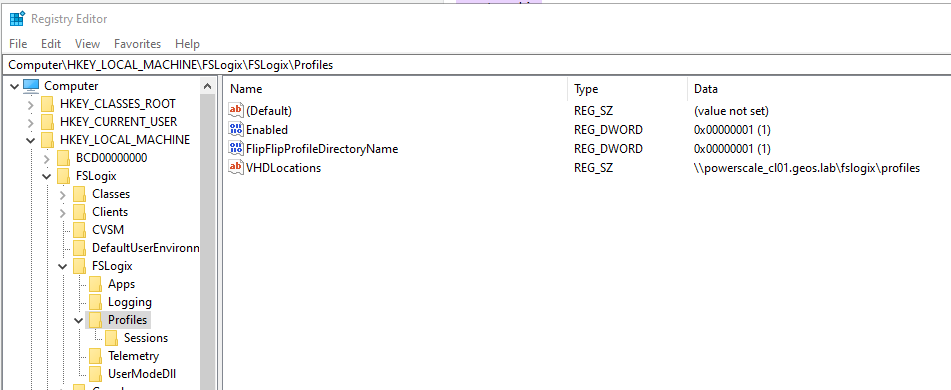The width and height of the screenshot is (951, 390).
Task: Select the HKEY_CURRENT_USER key
Action: pyautogui.click(x=118, y=123)
